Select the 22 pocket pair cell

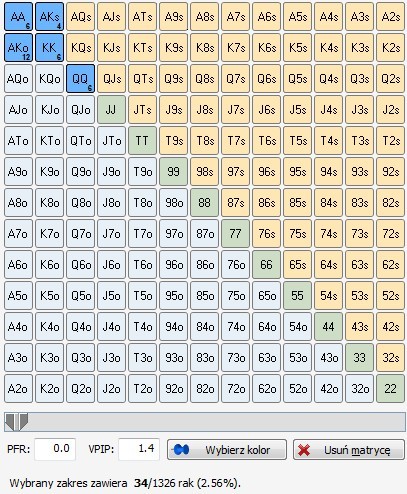tap(390, 389)
